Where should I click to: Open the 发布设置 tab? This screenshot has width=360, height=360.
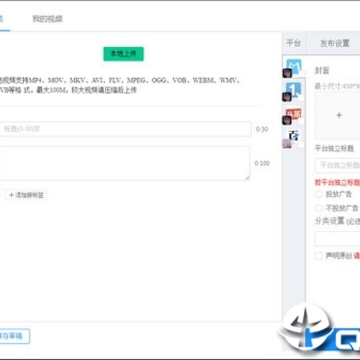click(x=335, y=43)
